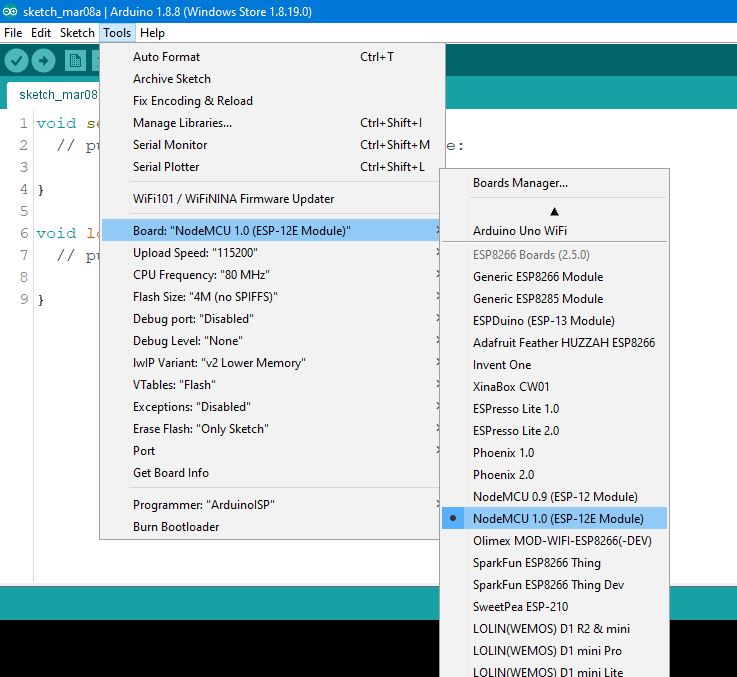
Task: Open the File menu
Action: click(x=13, y=33)
